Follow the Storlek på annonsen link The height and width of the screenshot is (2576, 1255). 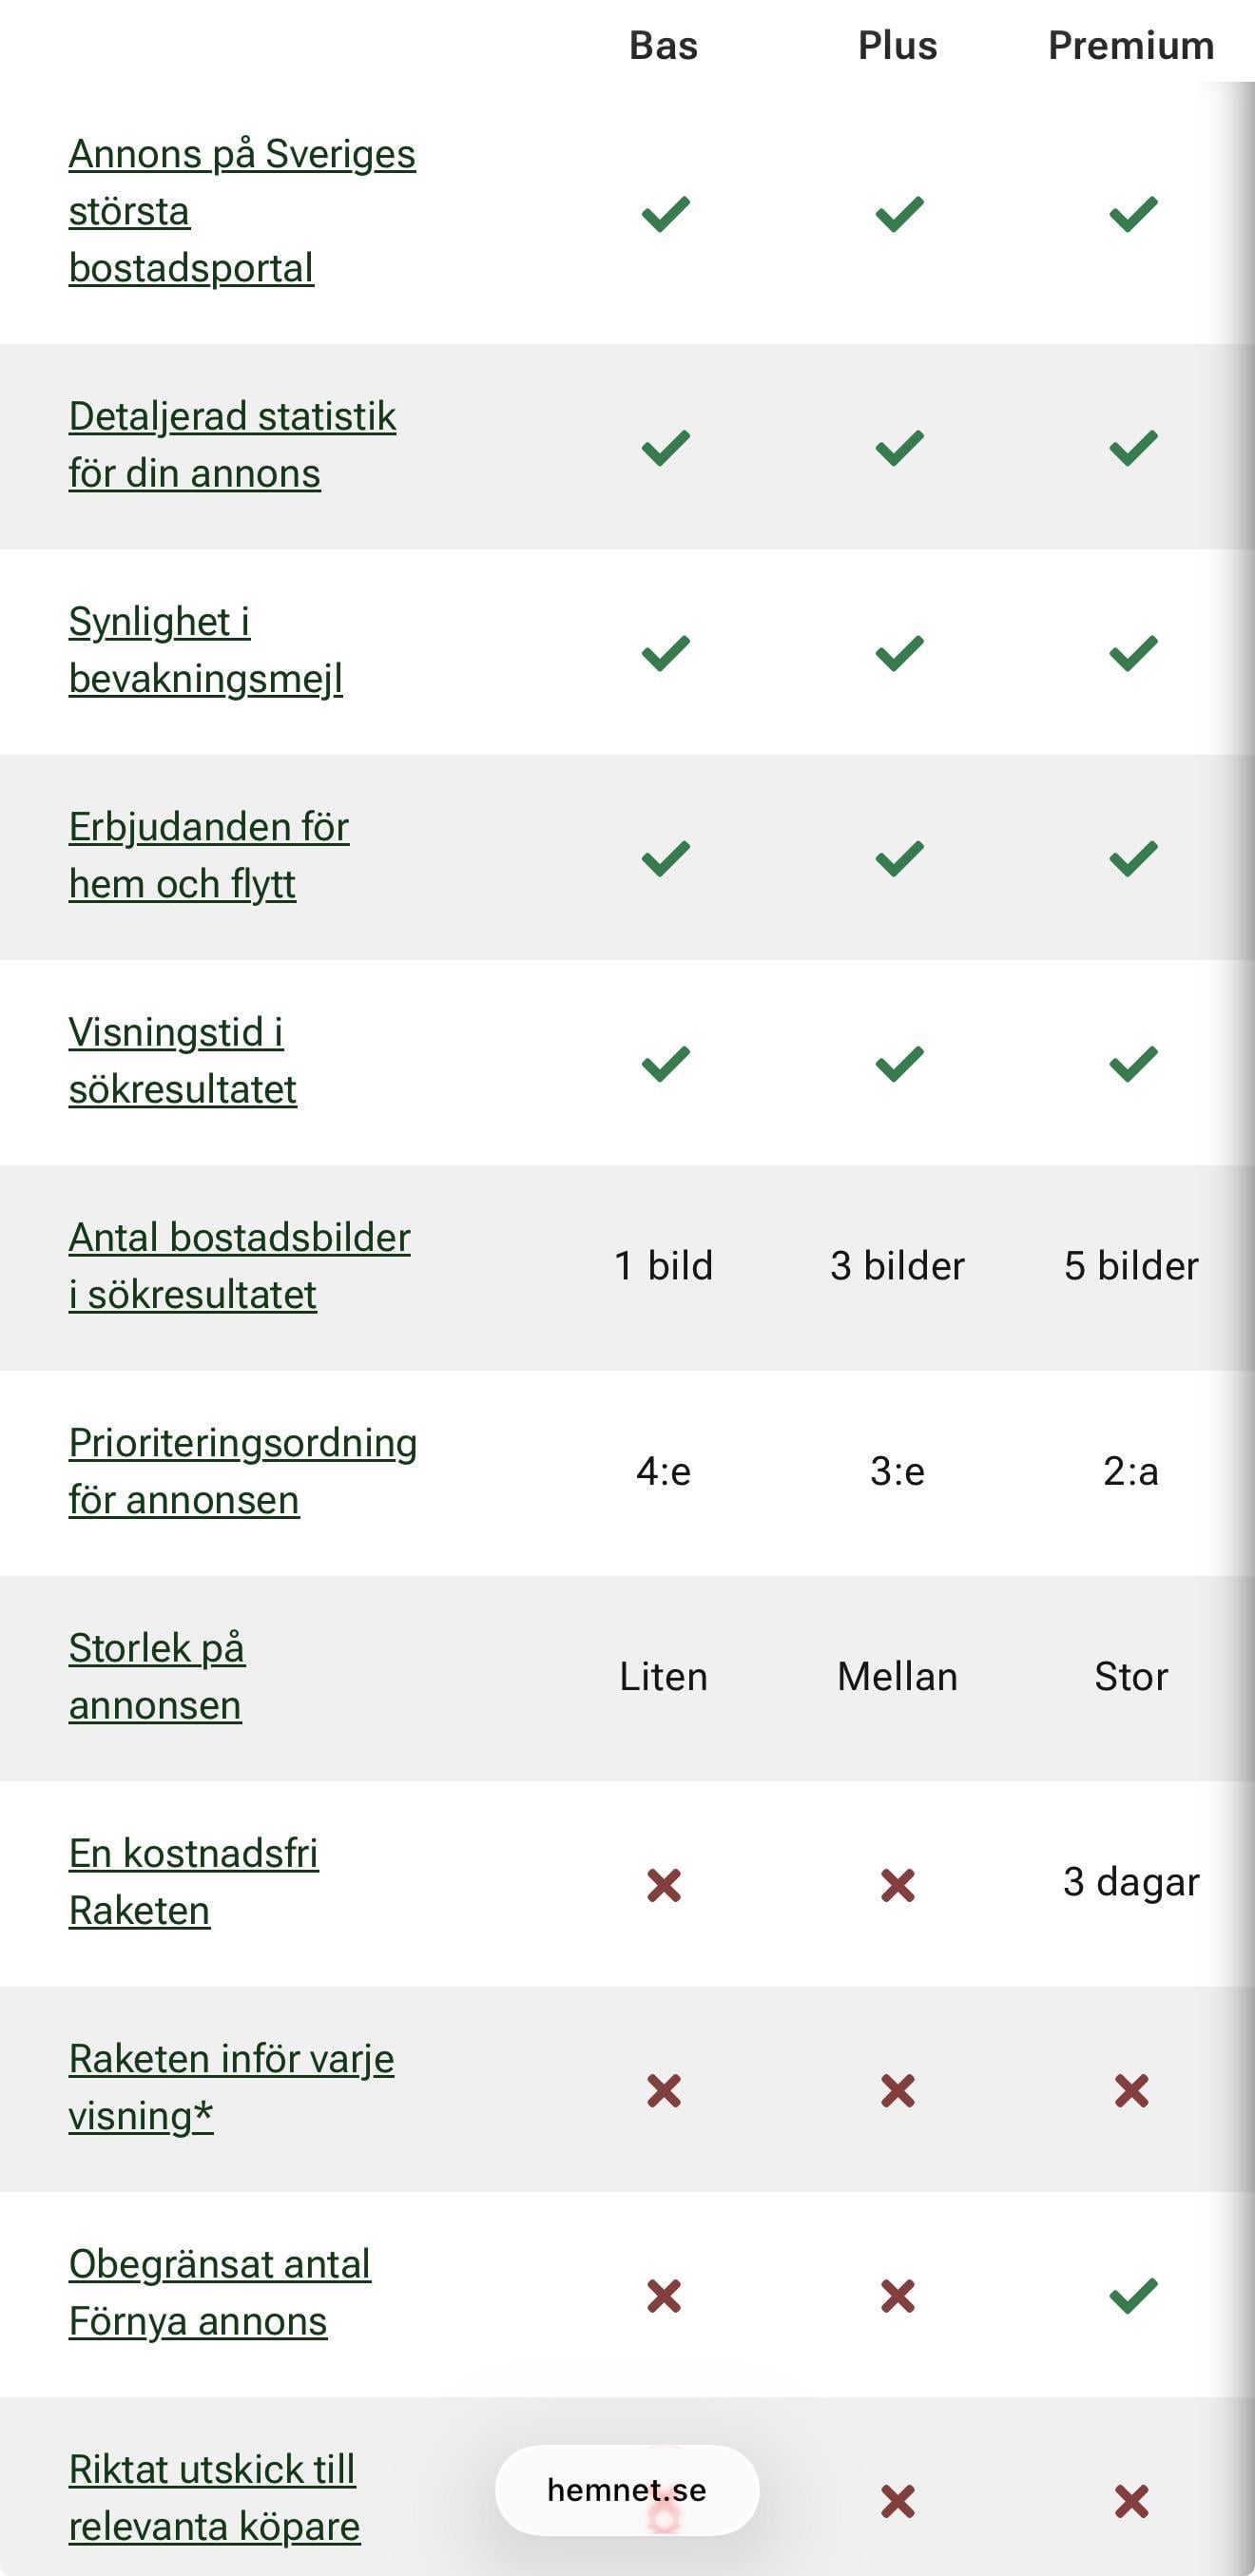(x=156, y=1676)
